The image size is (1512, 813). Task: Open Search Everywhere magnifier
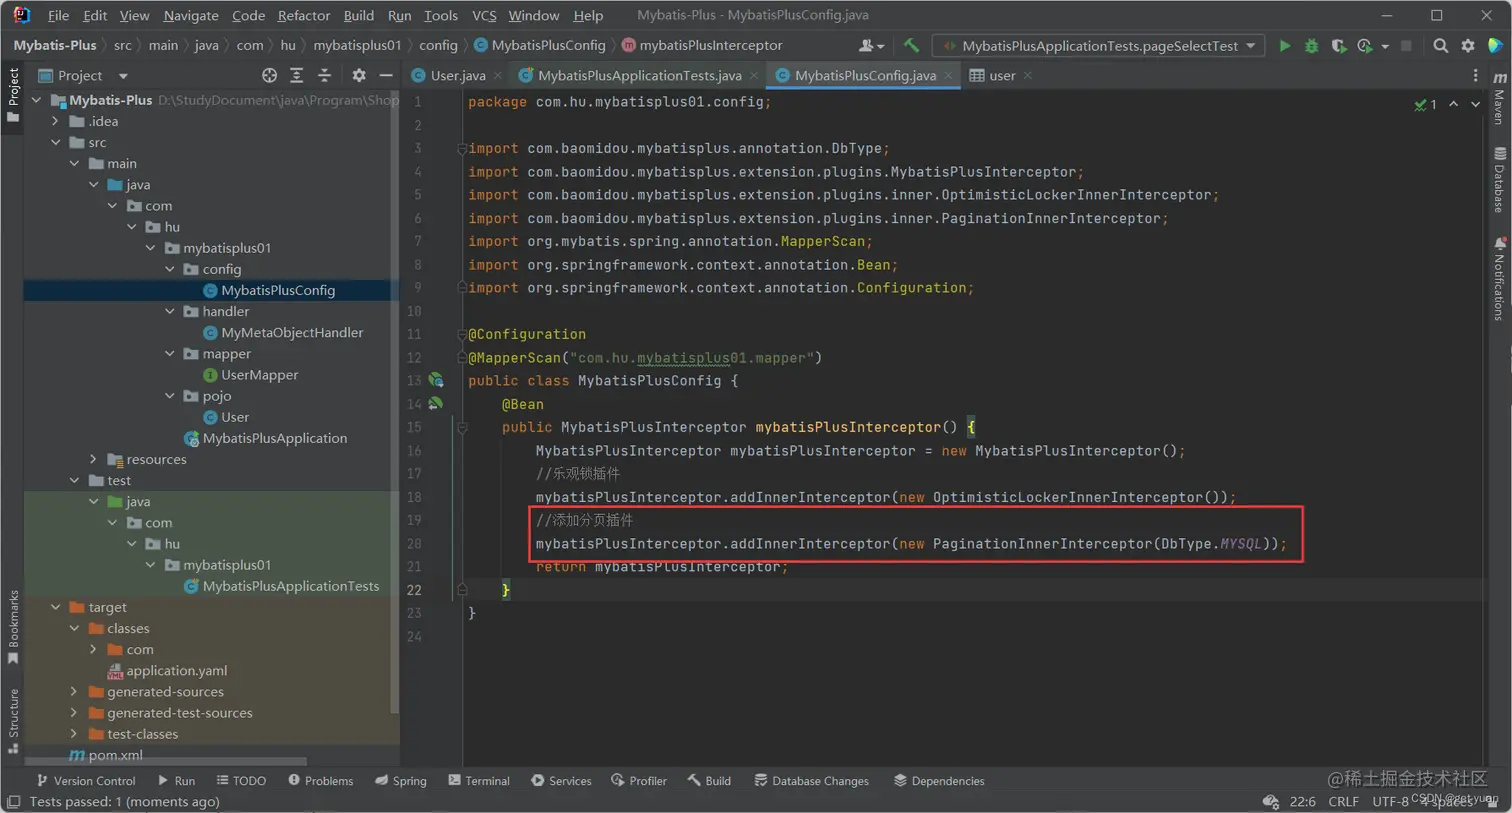pos(1440,46)
